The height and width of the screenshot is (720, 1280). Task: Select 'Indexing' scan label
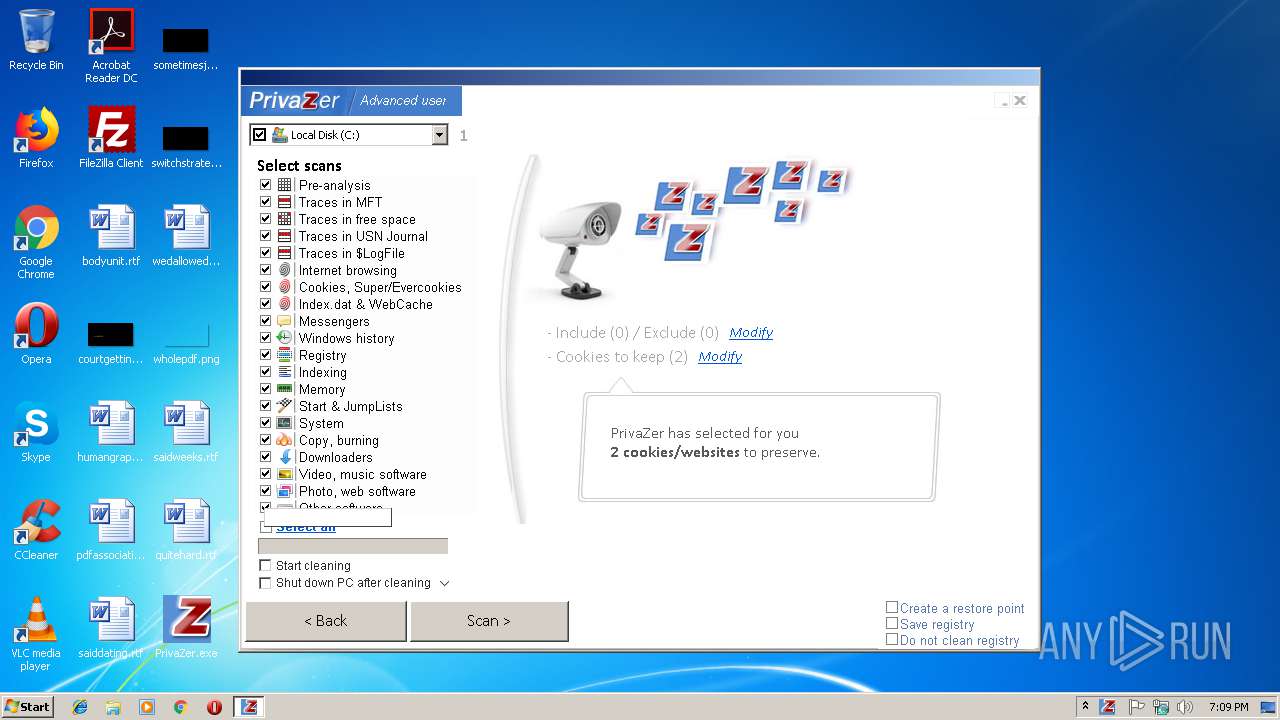322,372
